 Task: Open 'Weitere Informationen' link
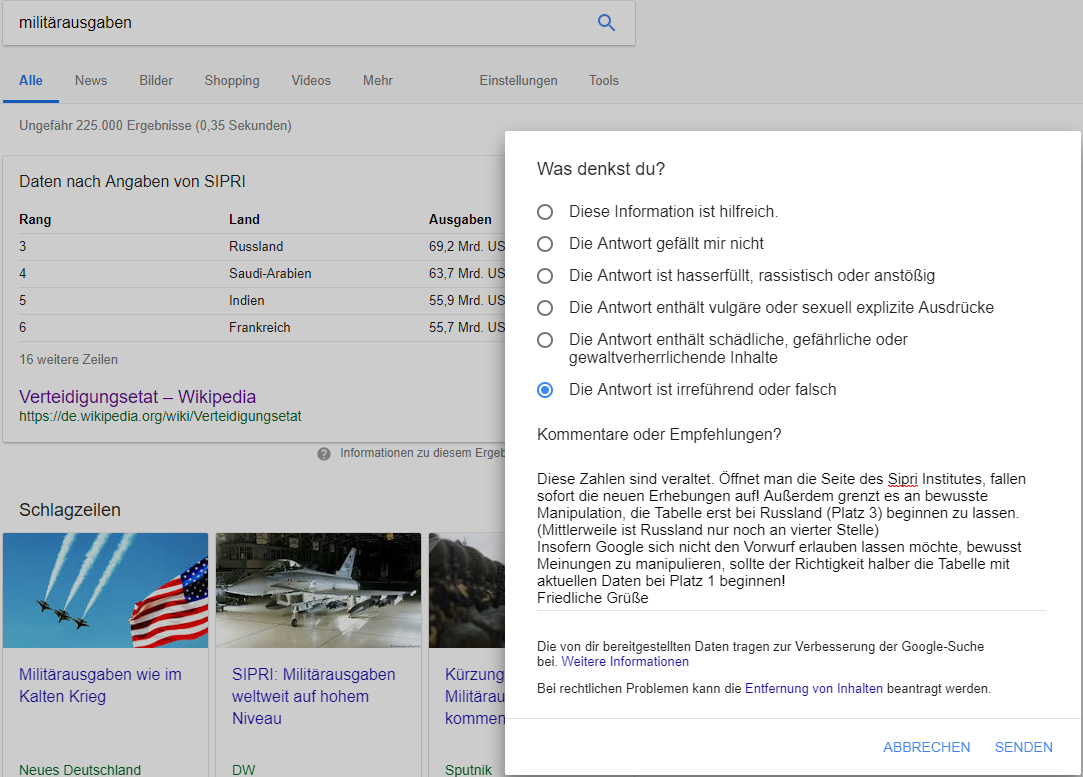pos(625,662)
